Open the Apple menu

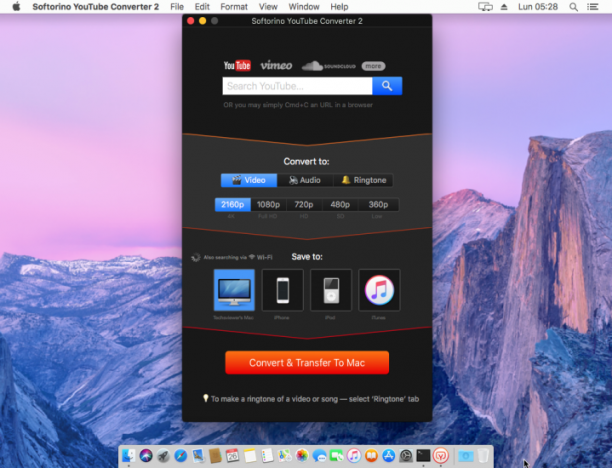(16, 7)
